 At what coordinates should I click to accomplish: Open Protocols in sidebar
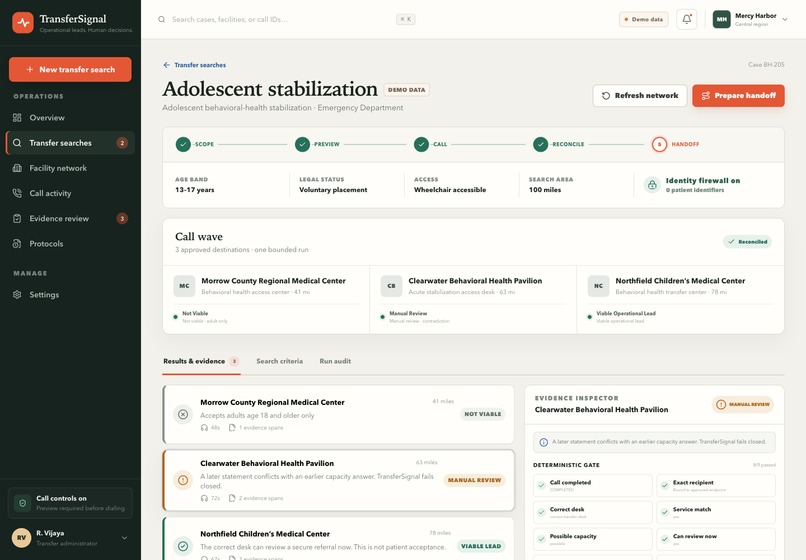pyautogui.click(x=70, y=244)
